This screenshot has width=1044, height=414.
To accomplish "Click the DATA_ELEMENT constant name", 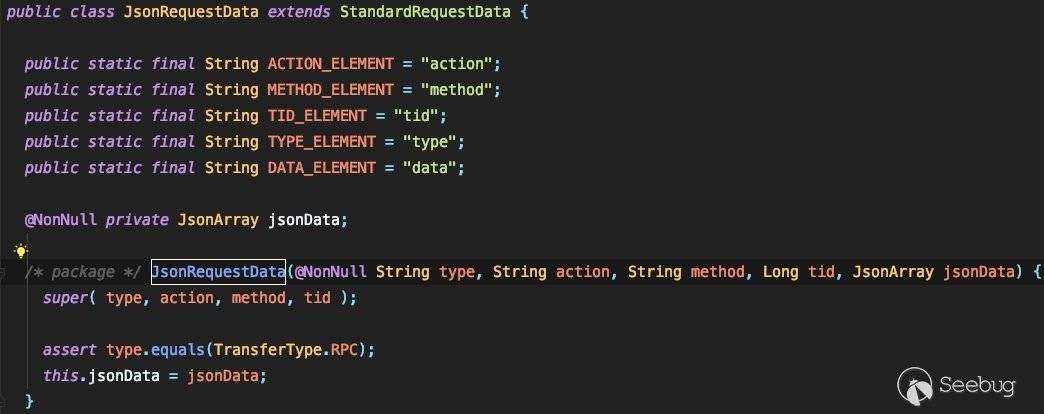I will coord(316,168).
